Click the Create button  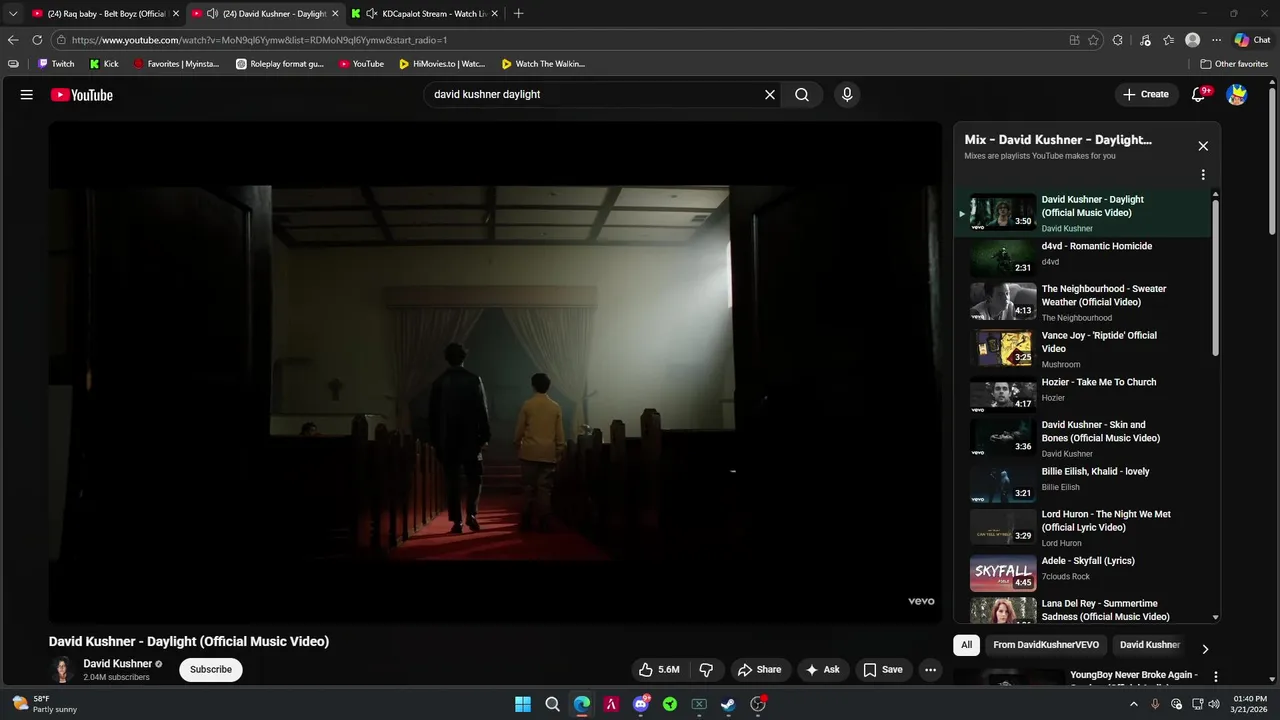(x=1146, y=95)
